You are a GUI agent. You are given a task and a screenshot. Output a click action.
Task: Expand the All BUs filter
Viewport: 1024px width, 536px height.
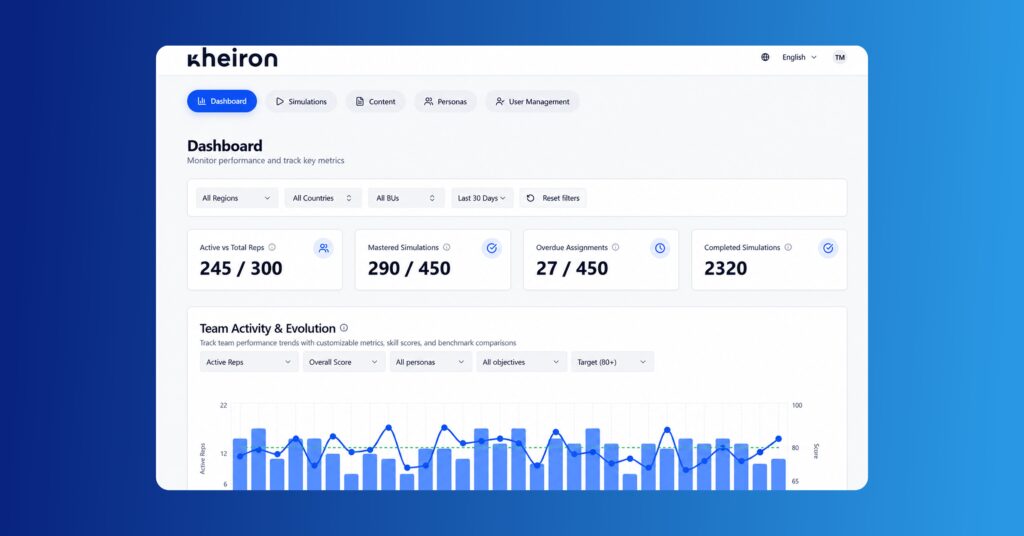tap(406, 198)
